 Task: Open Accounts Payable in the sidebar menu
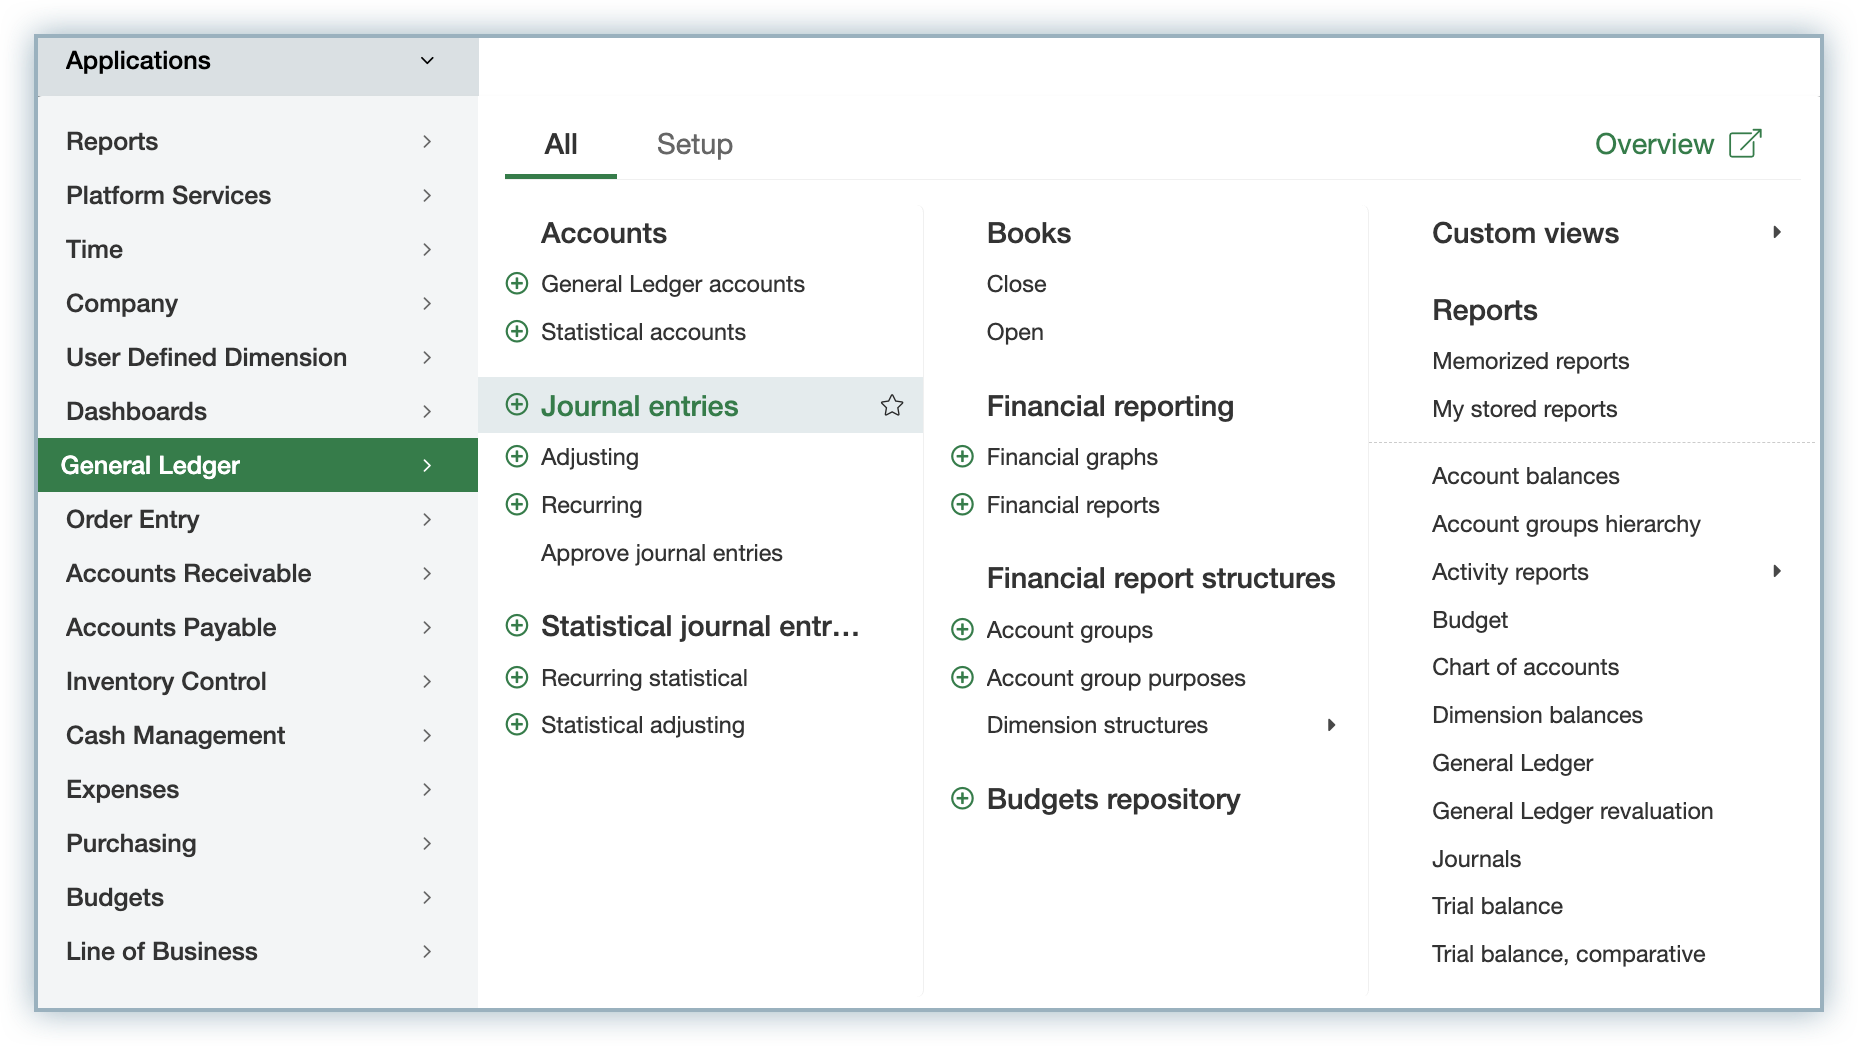171,628
